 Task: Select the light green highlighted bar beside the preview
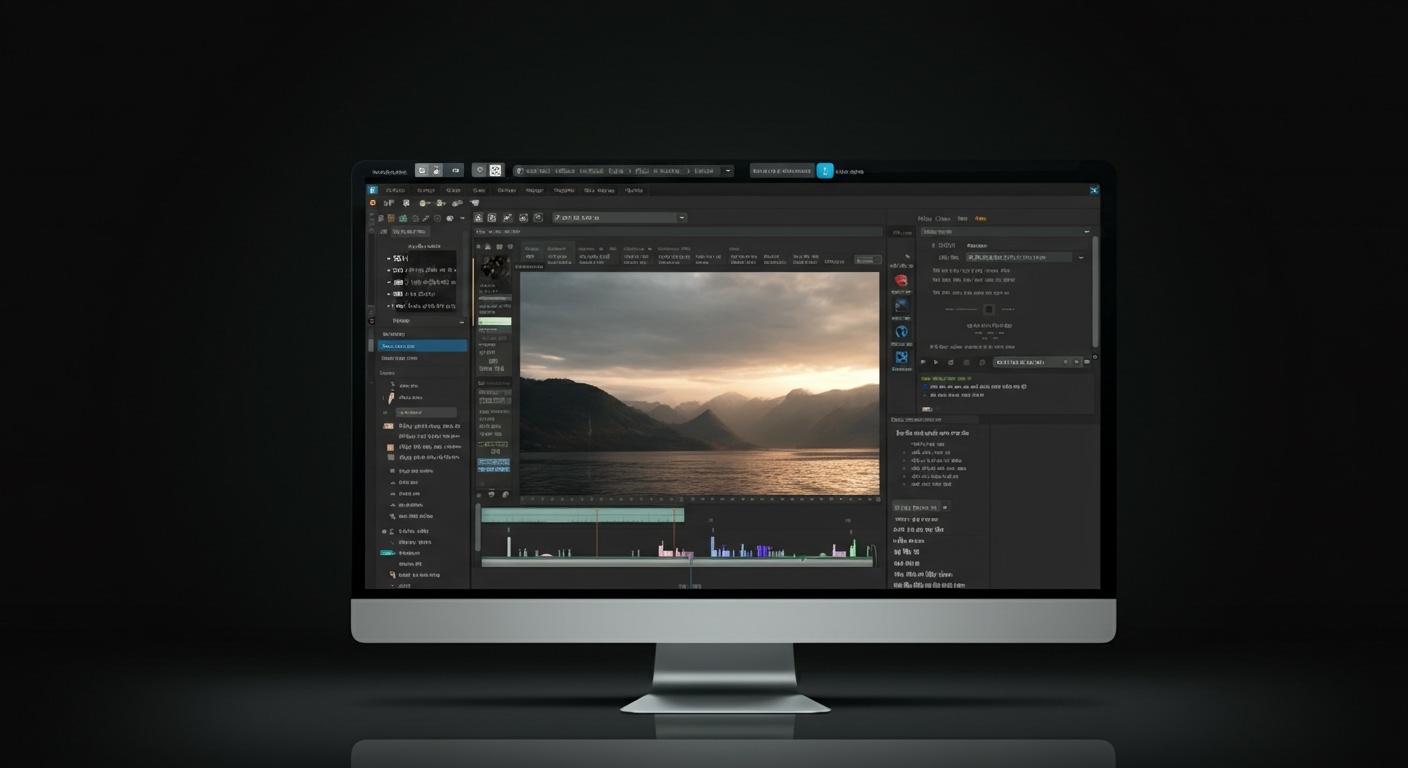495,321
